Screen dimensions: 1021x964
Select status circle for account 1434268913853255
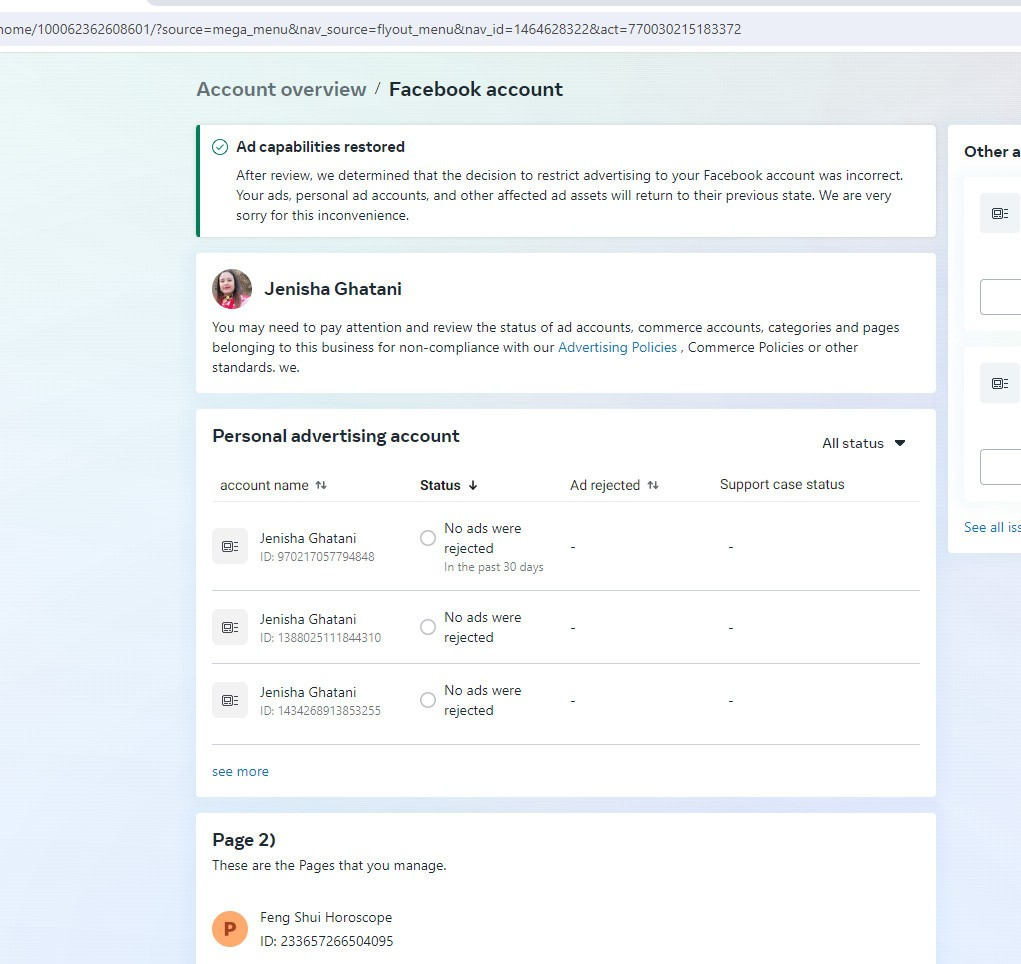click(428, 700)
